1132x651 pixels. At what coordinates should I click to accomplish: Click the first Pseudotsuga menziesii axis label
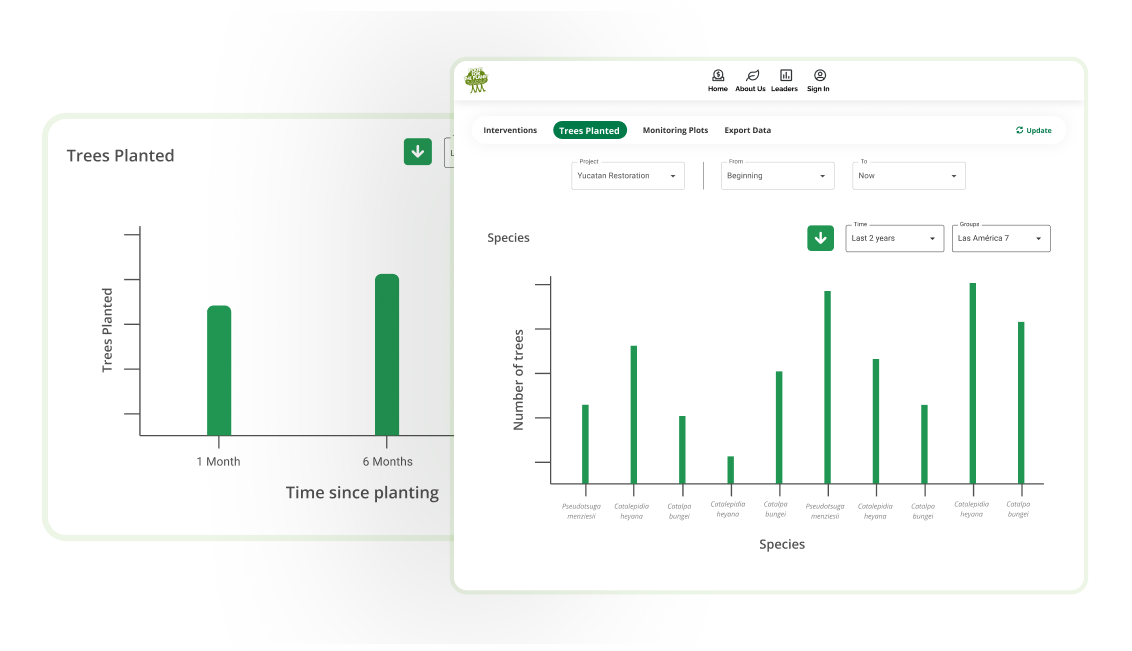click(581, 511)
